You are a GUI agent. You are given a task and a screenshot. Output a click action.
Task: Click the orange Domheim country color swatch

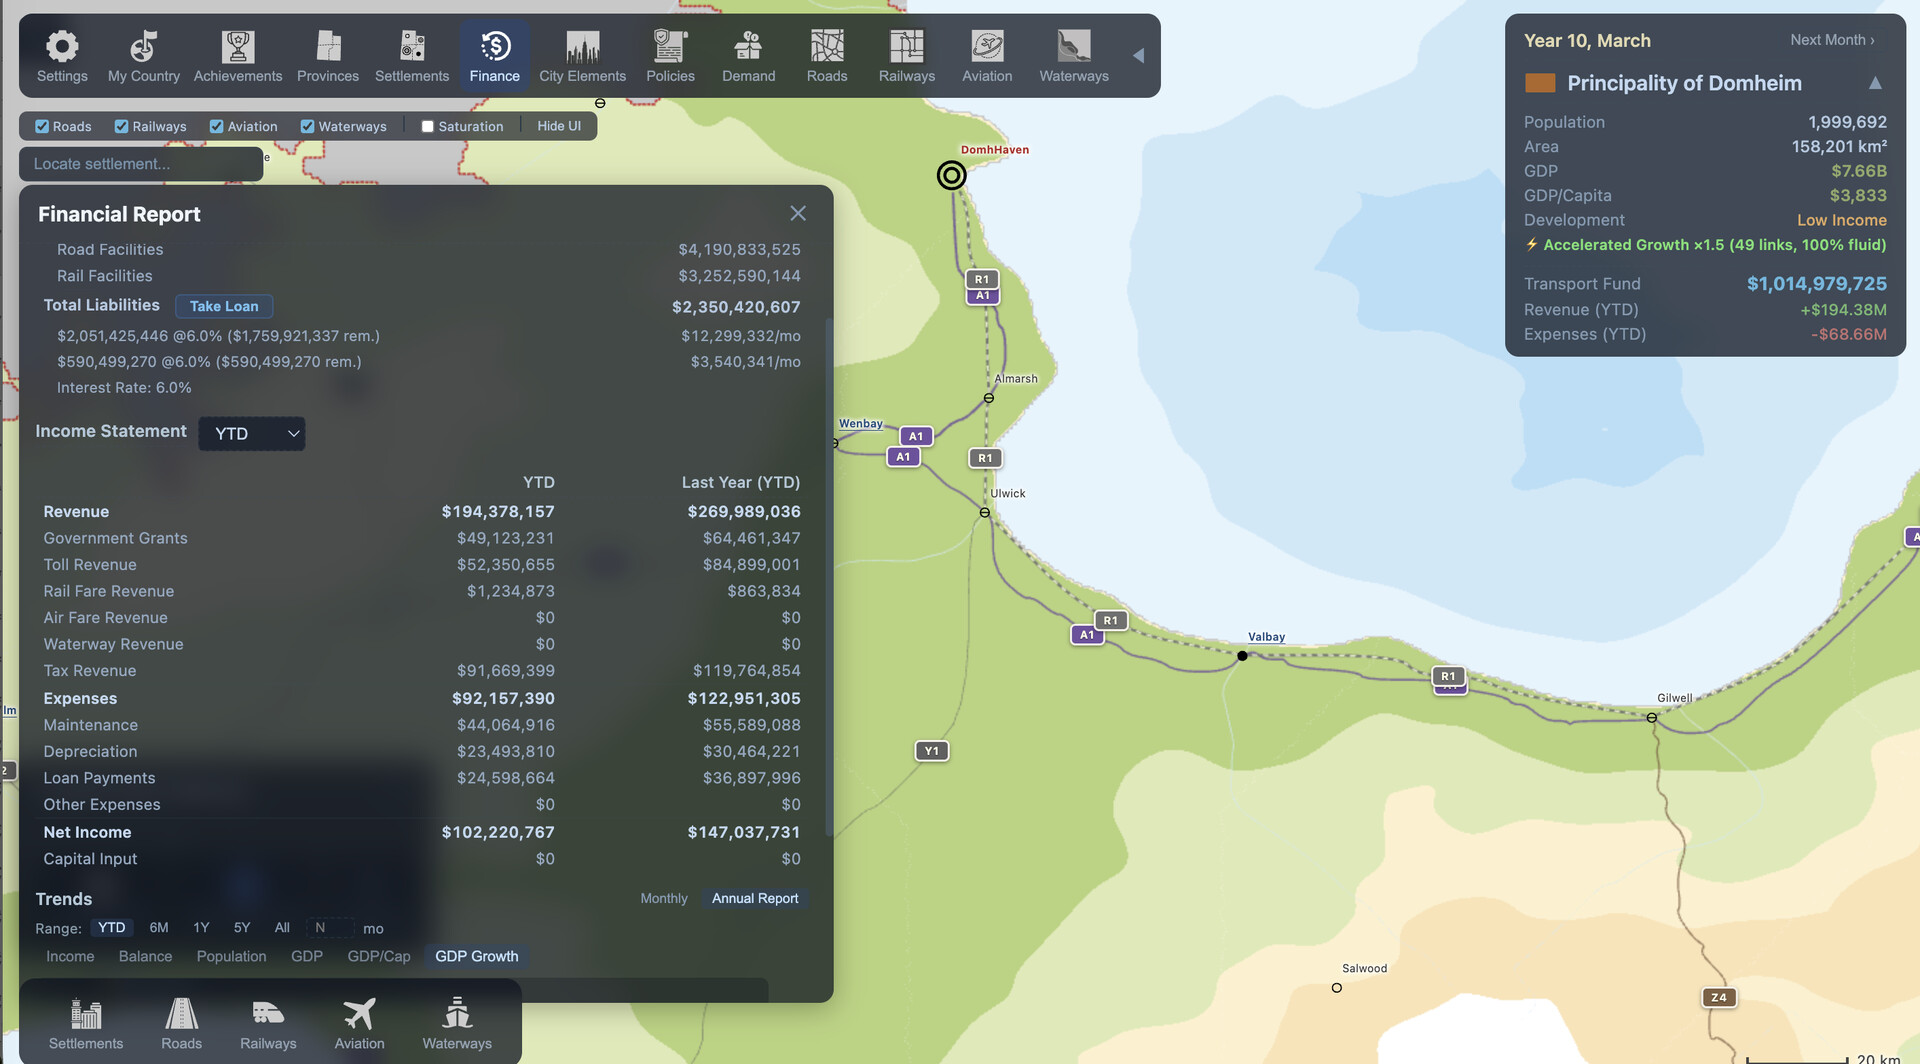tap(1539, 83)
